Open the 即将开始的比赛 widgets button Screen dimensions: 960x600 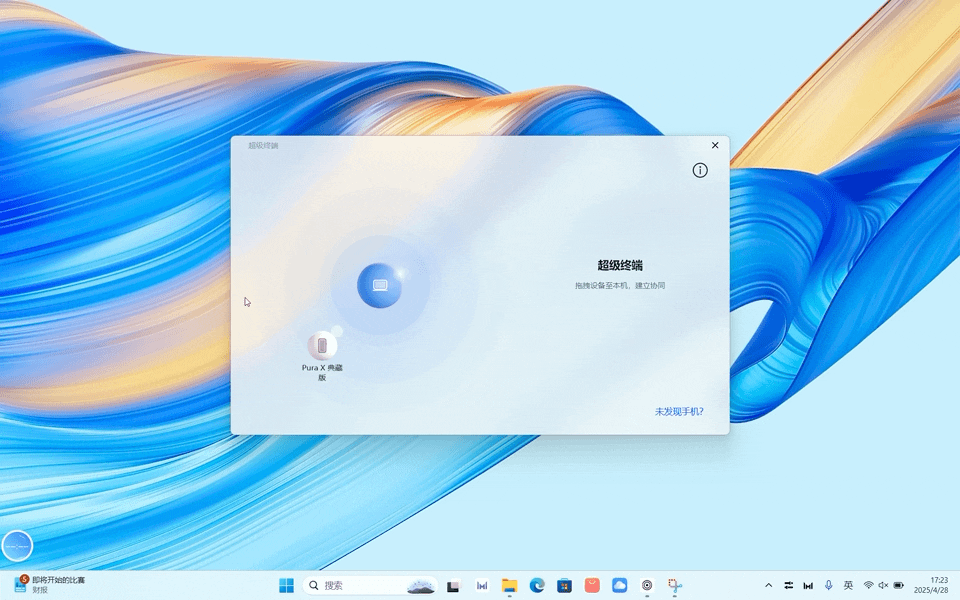(x=50, y=585)
